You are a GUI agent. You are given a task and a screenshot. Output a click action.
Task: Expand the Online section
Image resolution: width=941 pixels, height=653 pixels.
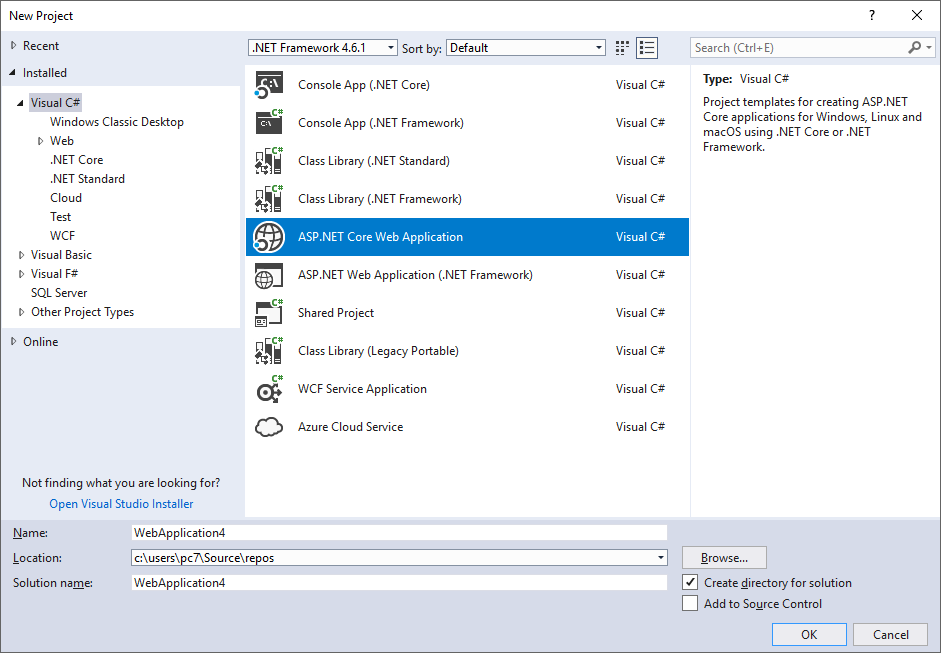[x=13, y=342]
